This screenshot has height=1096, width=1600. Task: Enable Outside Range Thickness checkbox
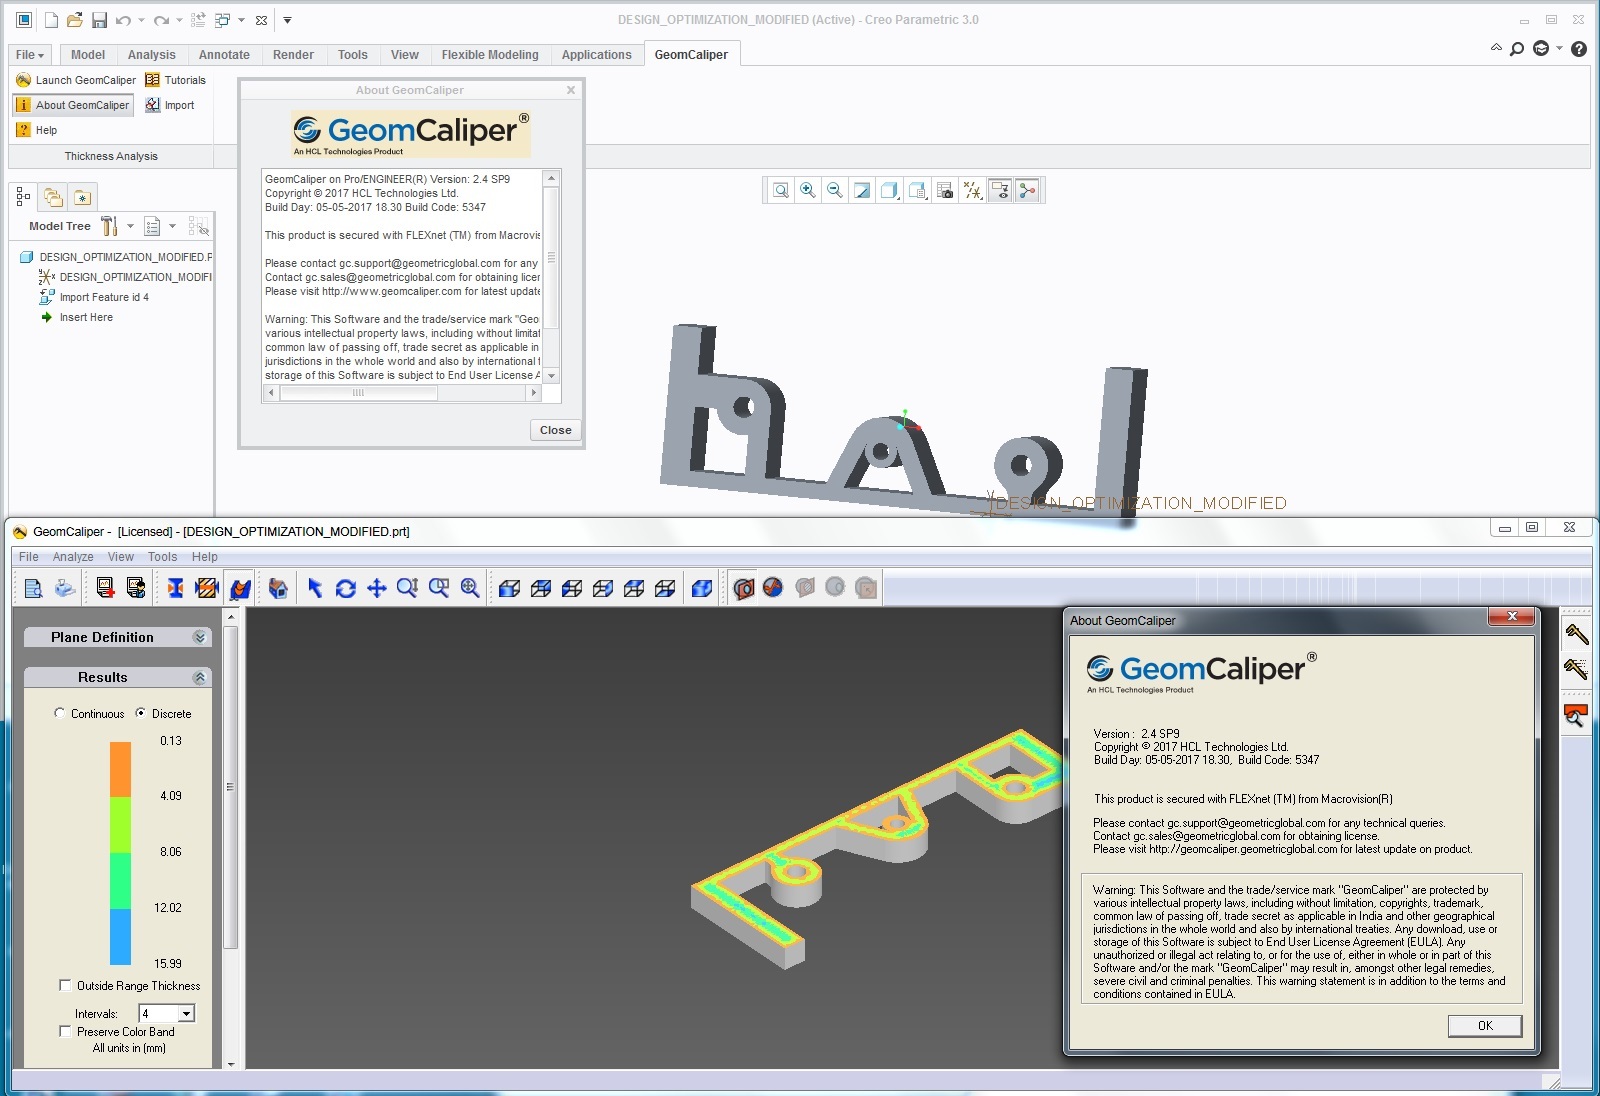coord(65,985)
